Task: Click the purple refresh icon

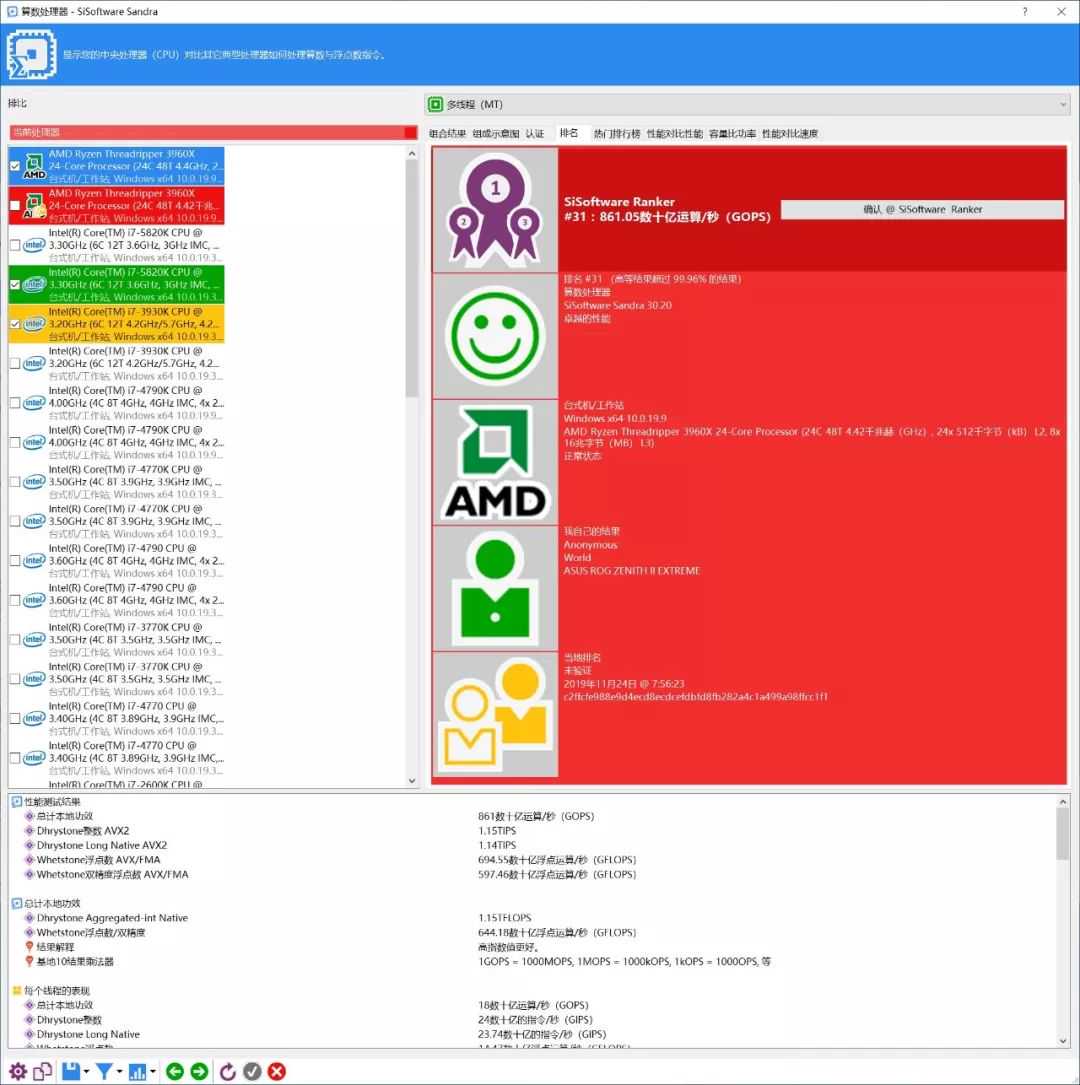Action: pyautogui.click(x=228, y=1071)
